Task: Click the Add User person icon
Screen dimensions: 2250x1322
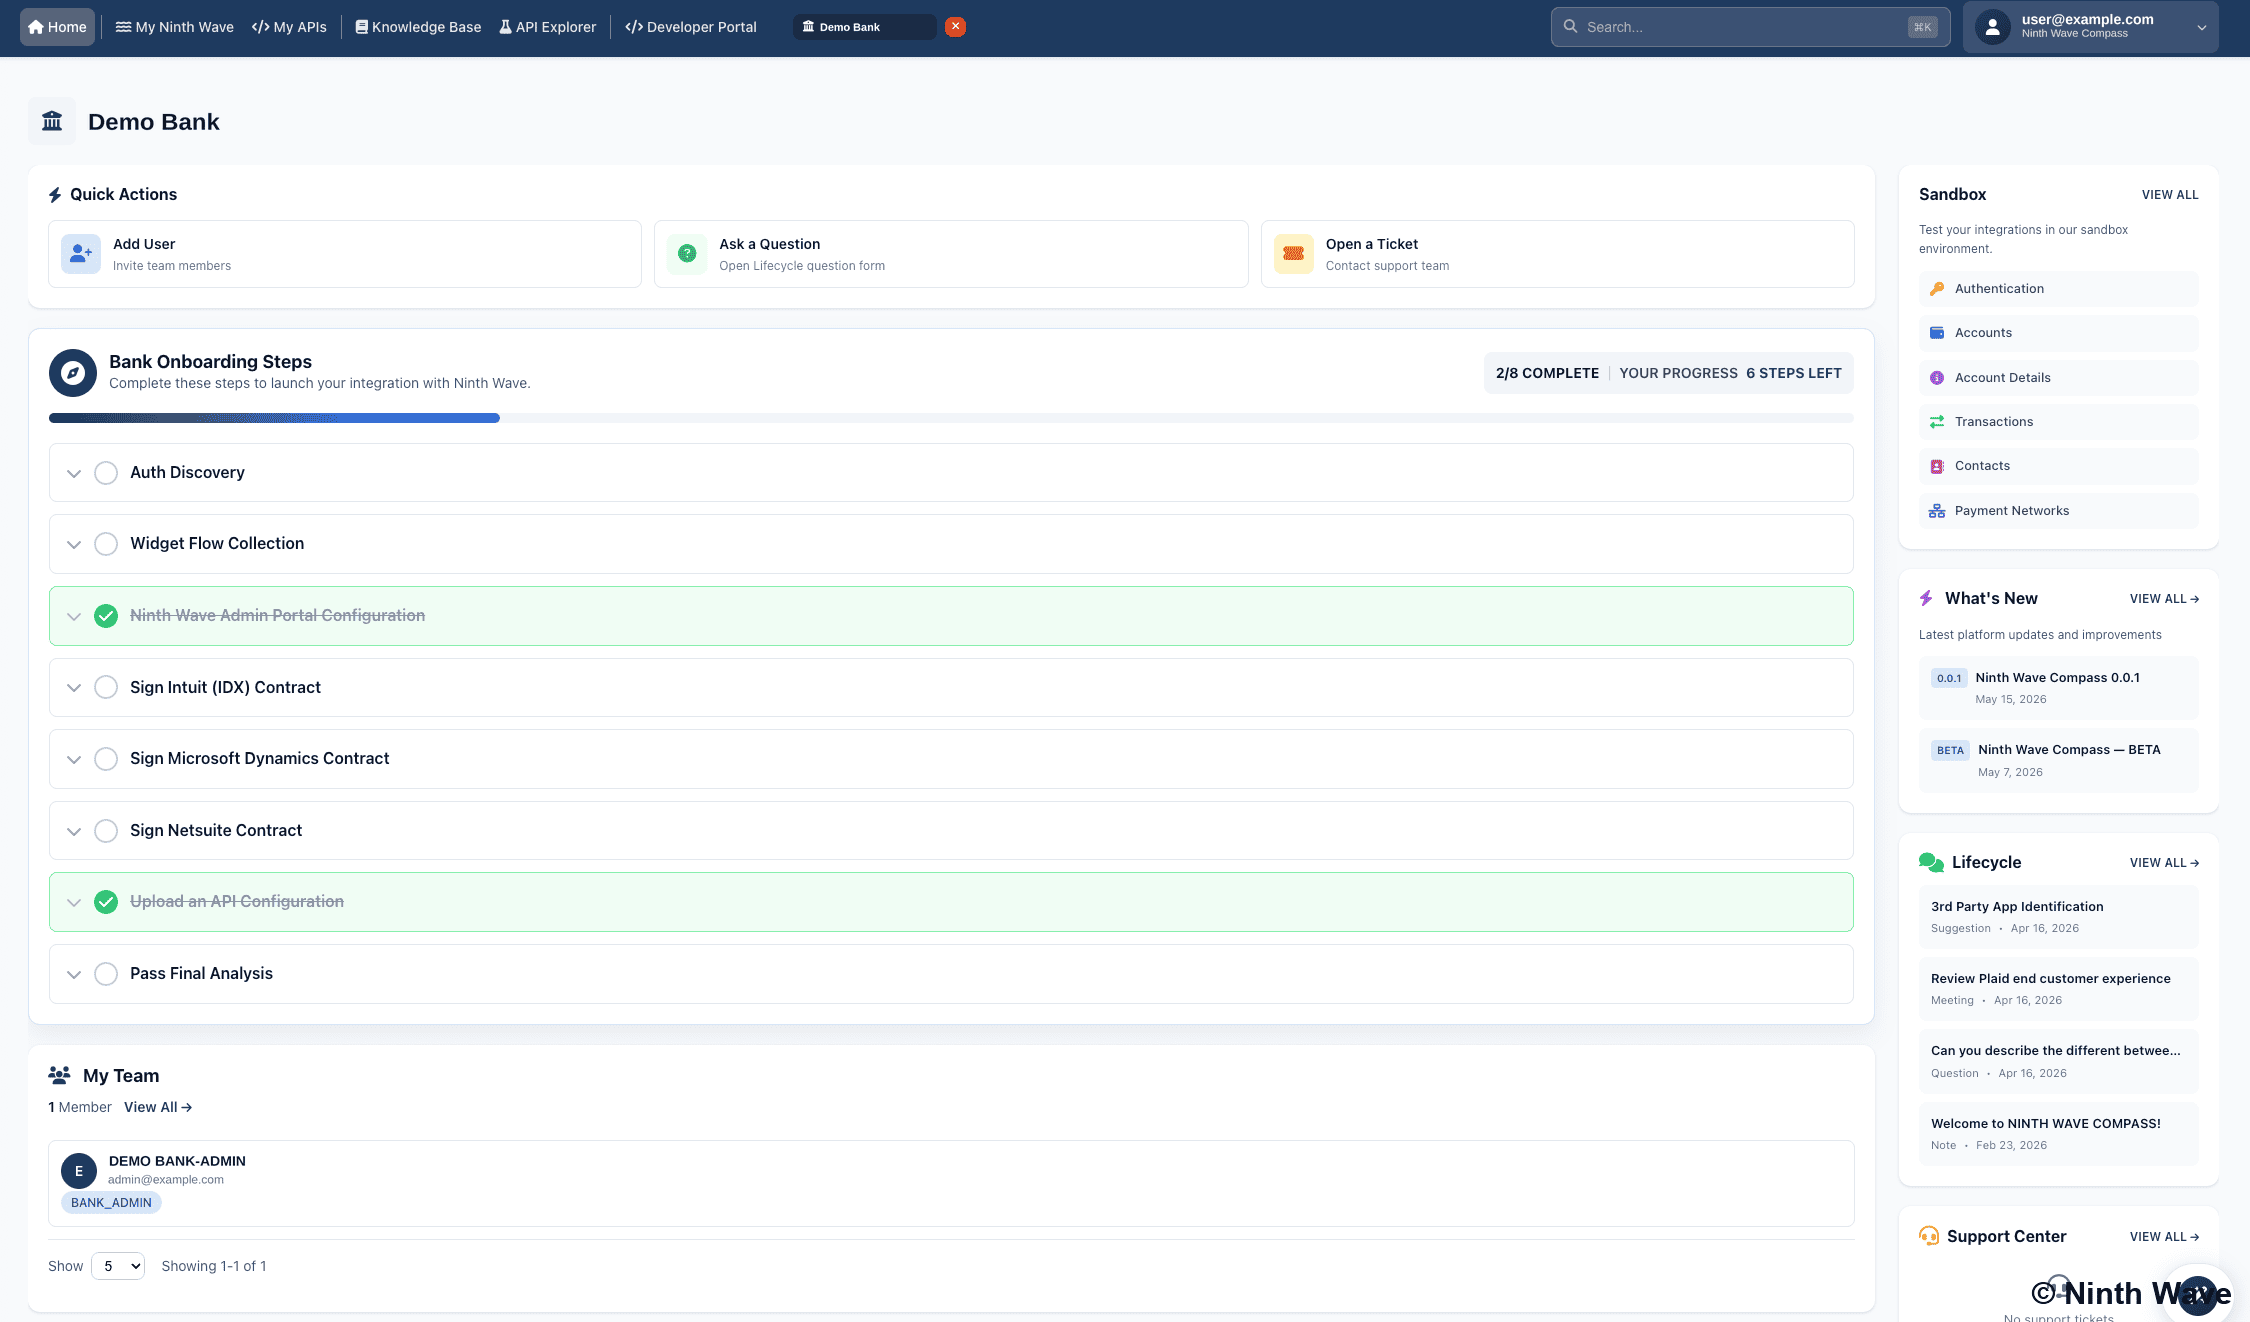Action: (81, 254)
